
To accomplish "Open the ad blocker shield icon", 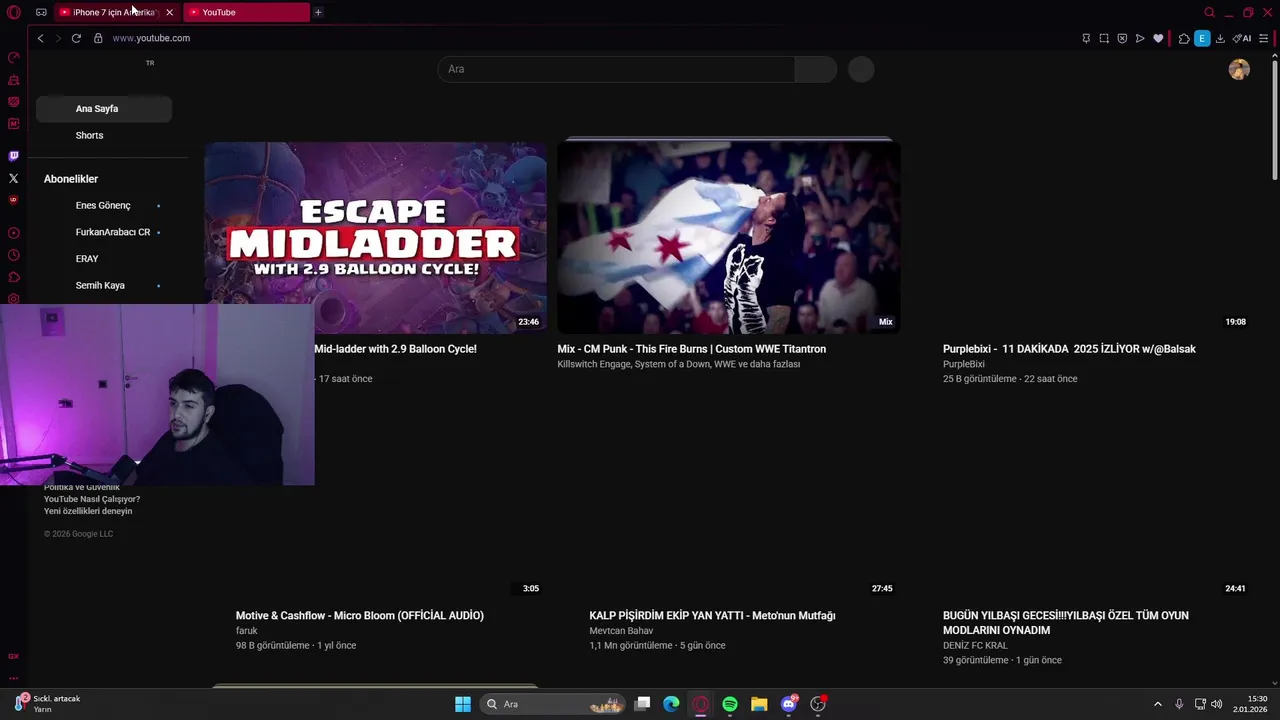I will pos(1122,38).
